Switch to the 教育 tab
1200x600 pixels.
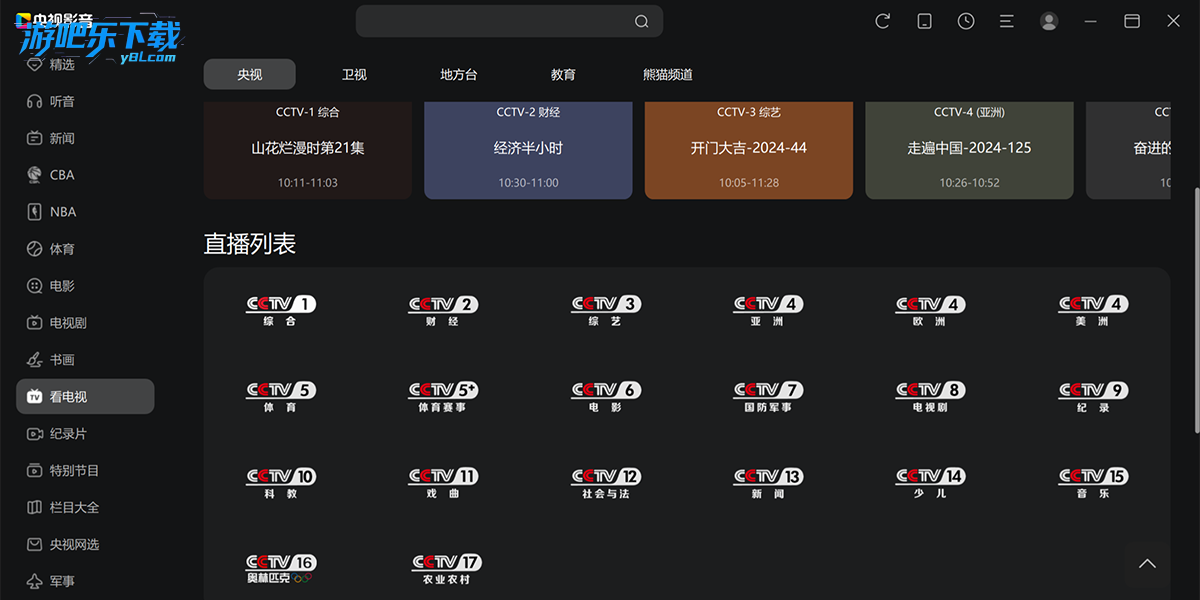tap(563, 74)
